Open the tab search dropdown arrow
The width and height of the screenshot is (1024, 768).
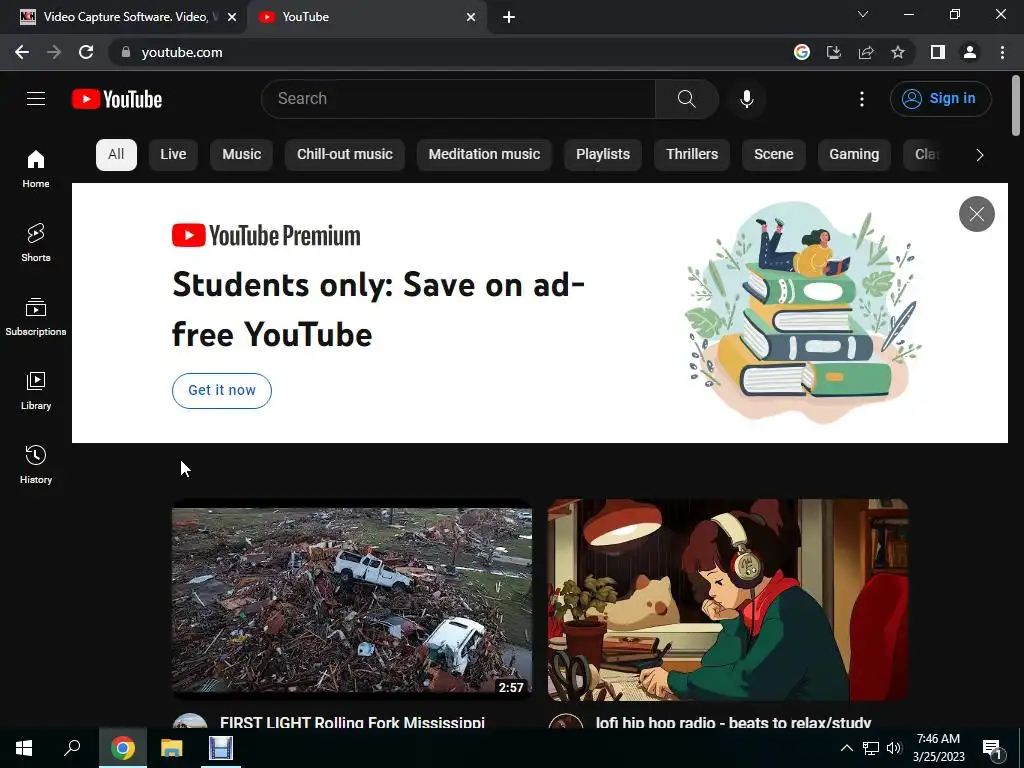[863, 14]
